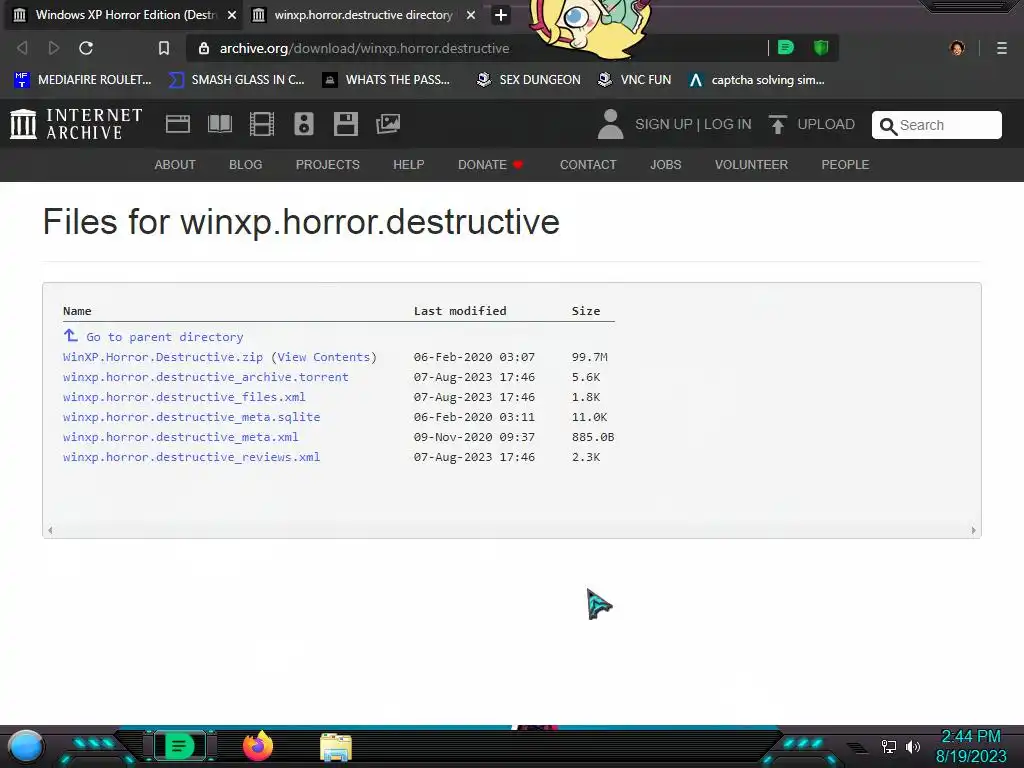Click the browser forward arrow
Screen dimensions: 1024x768
click(x=54, y=48)
